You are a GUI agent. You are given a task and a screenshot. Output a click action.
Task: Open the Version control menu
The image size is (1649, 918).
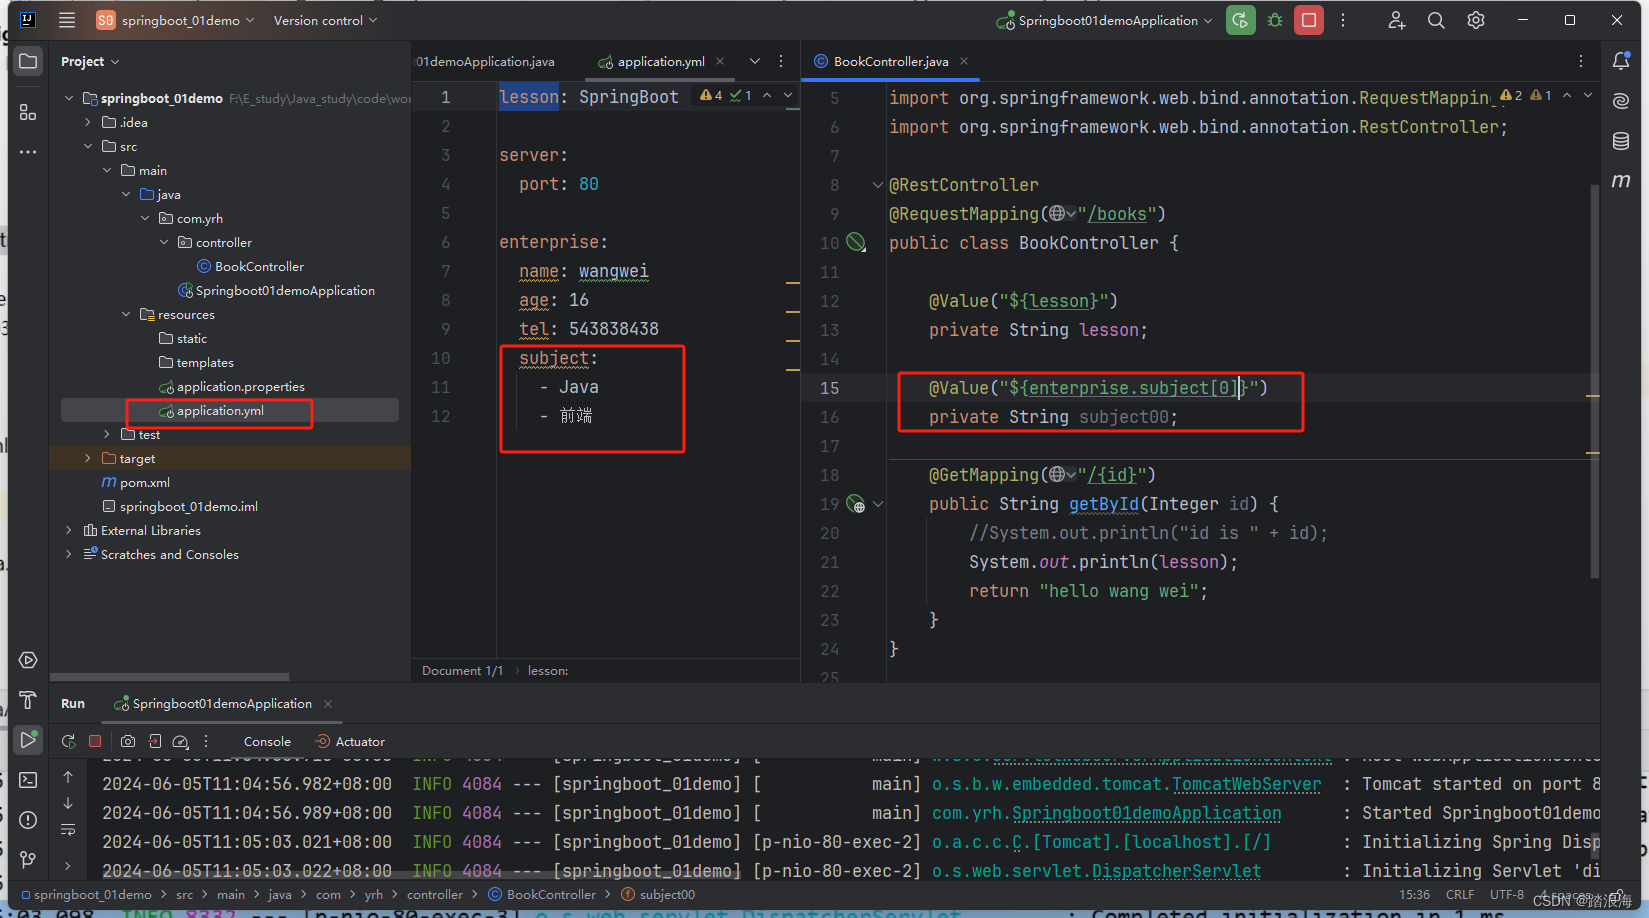point(318,19)
